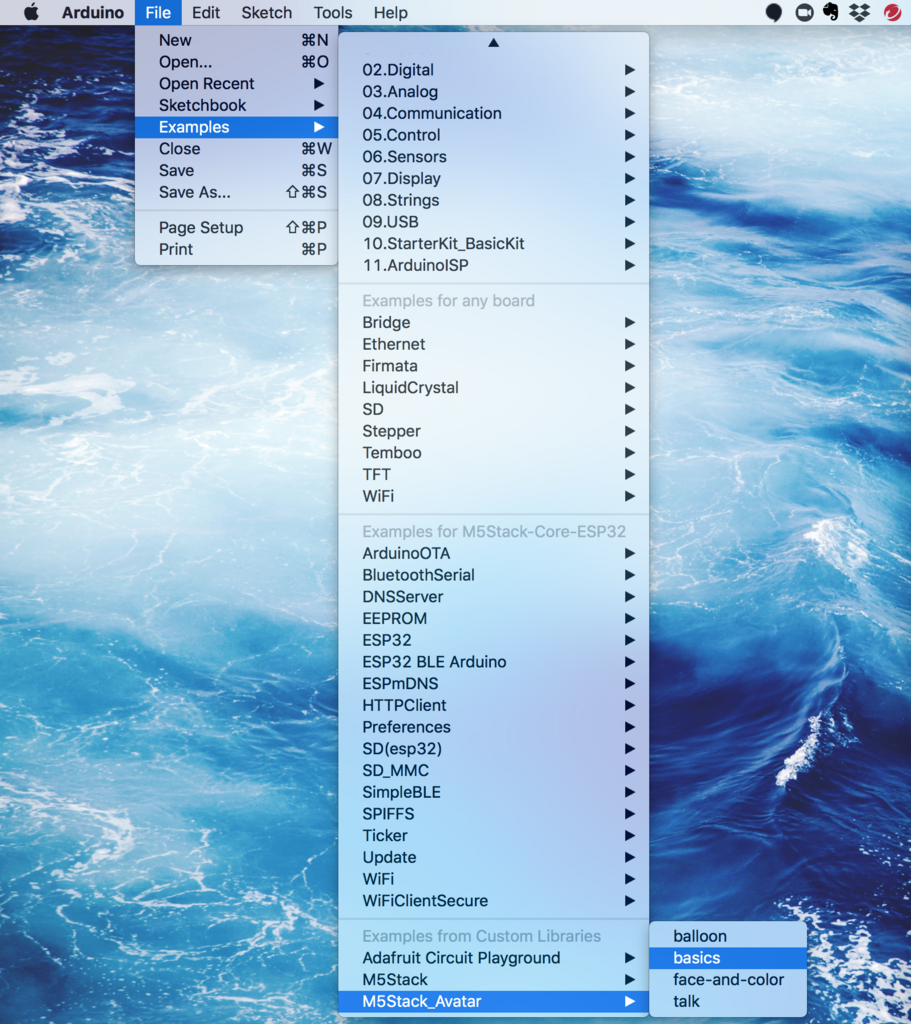Open the balloon example sketch

coord(728,936)
